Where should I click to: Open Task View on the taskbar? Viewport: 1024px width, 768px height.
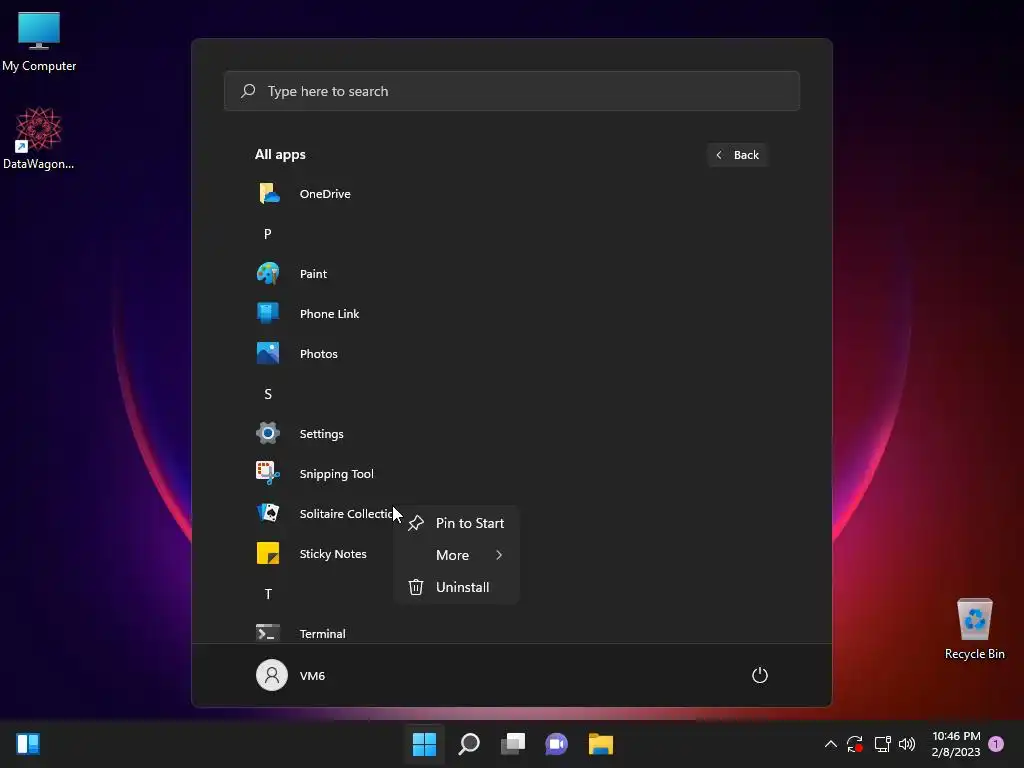point(513,744)
